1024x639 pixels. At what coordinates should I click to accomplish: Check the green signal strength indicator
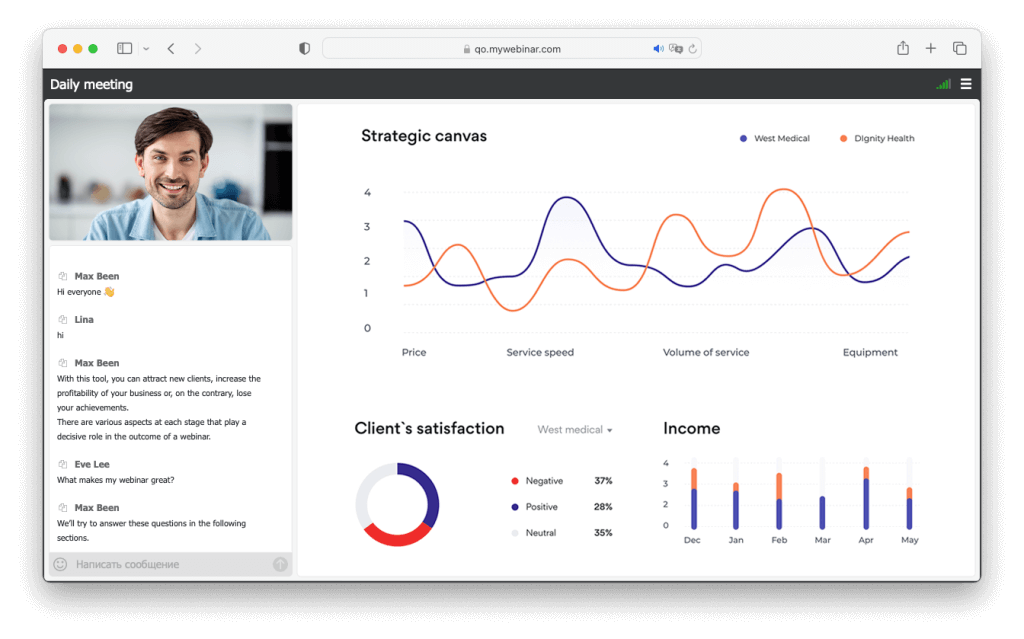[x=943, y=84]
